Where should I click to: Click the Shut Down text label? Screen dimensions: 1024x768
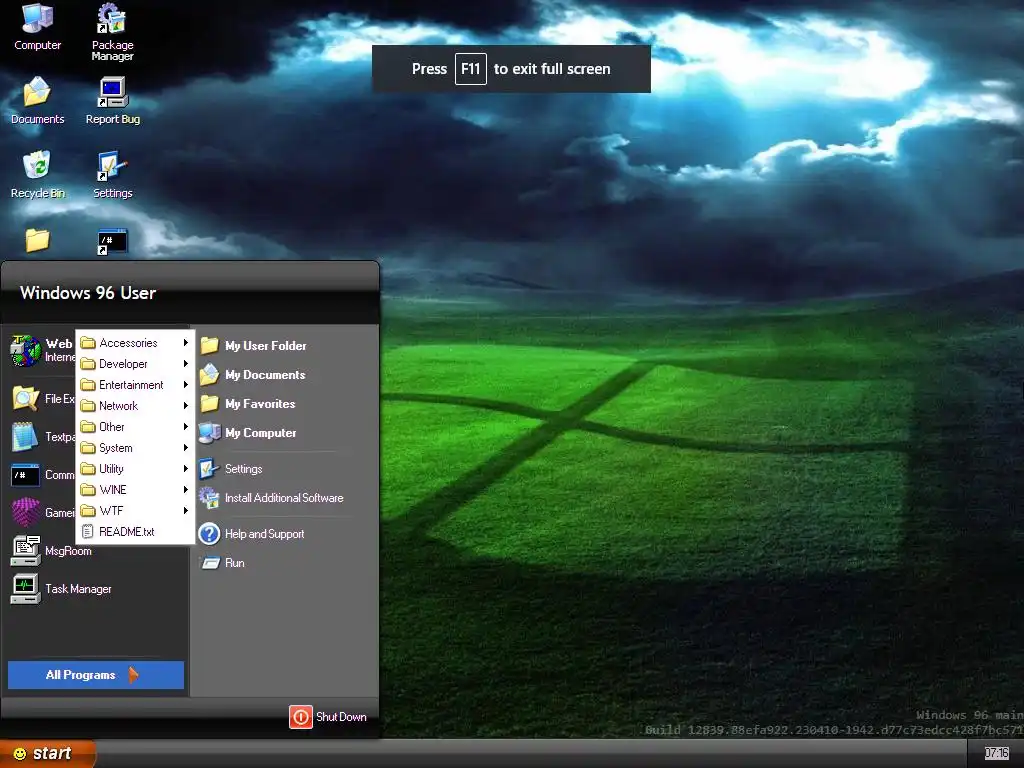[341, 716]
